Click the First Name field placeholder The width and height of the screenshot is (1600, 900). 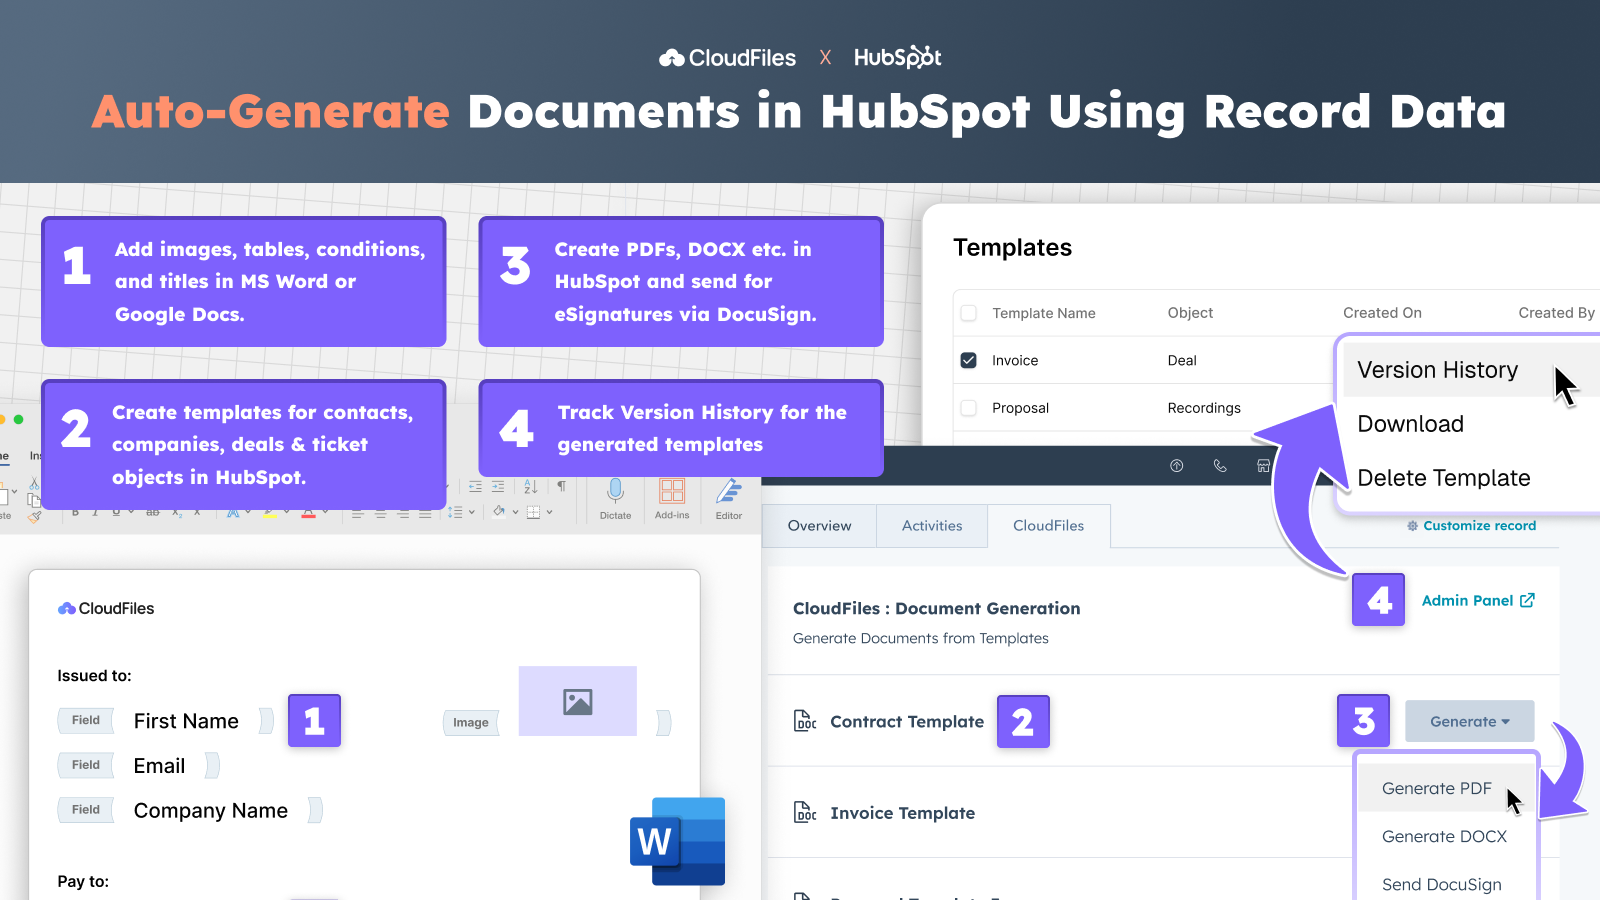click(x=186, y=720)
